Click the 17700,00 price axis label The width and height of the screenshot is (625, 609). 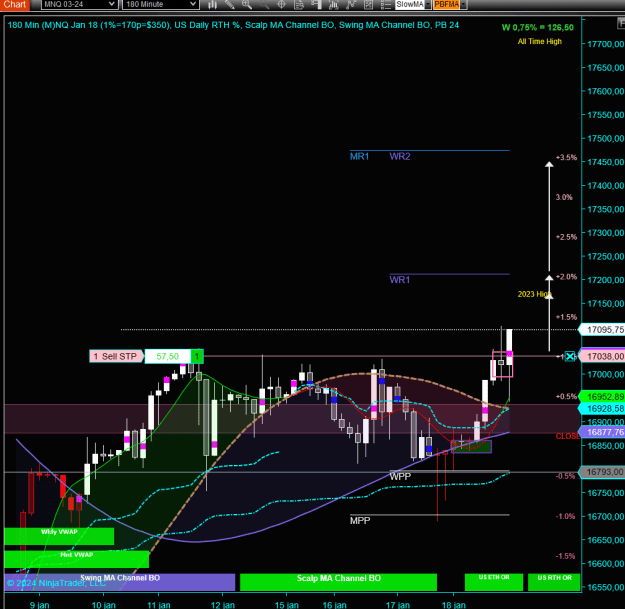606,44
